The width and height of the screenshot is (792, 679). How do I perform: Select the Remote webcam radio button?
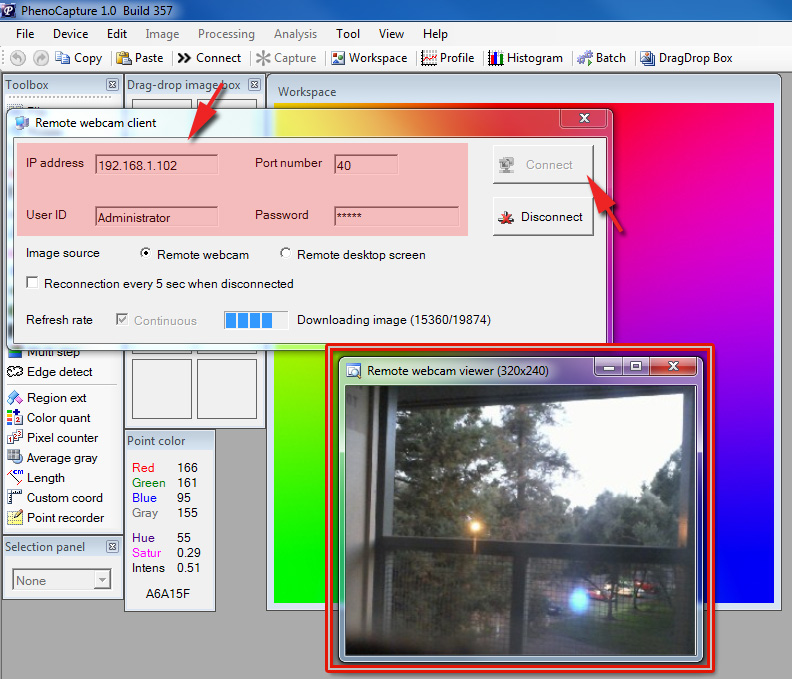pos(146,254)
